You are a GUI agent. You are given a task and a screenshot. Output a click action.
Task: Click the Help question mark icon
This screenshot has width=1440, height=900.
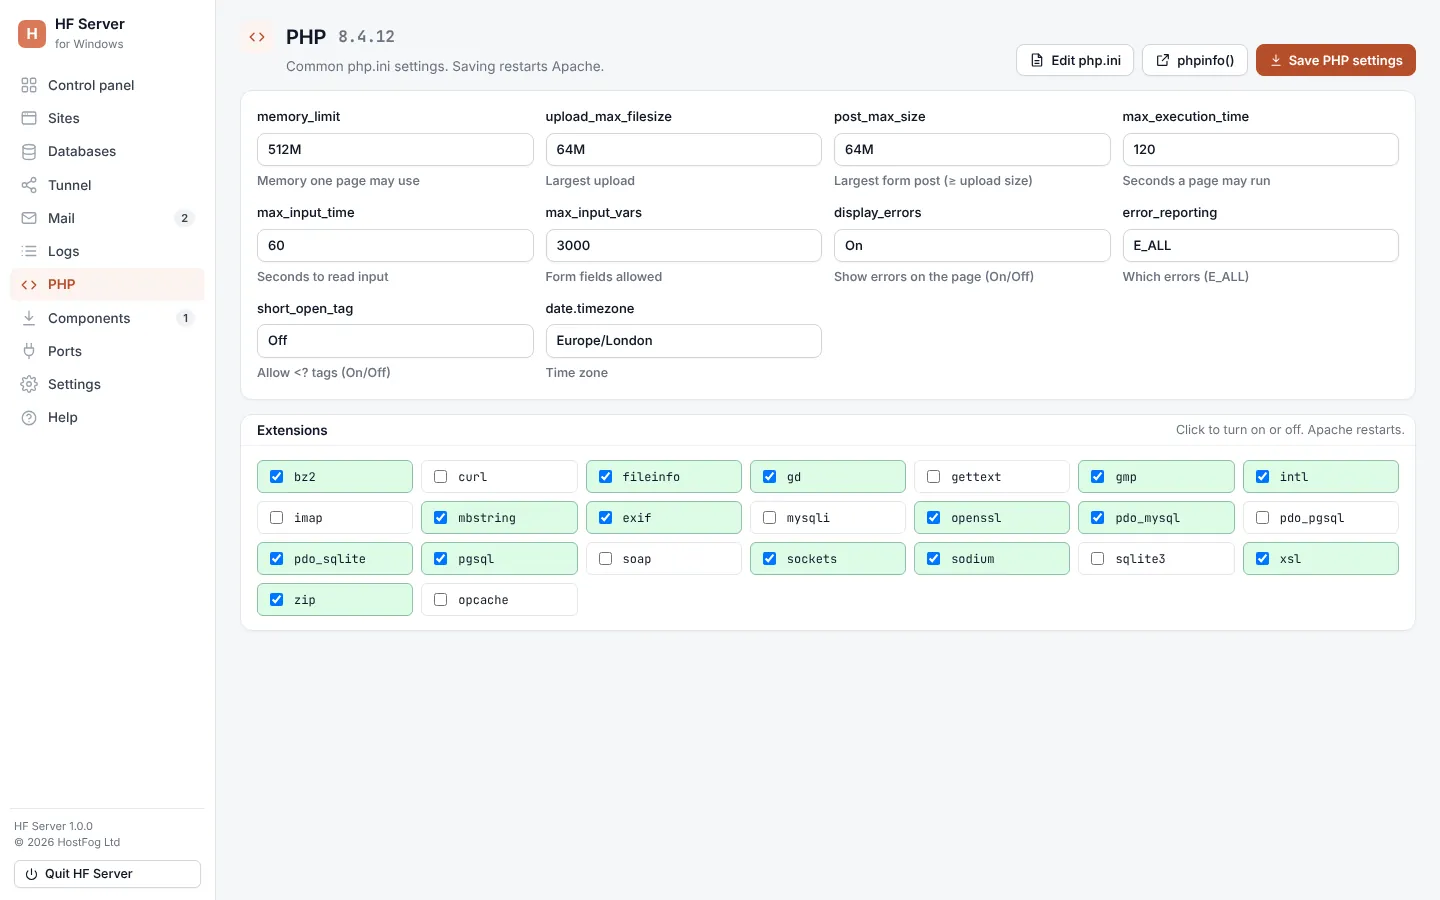[29, 417]
